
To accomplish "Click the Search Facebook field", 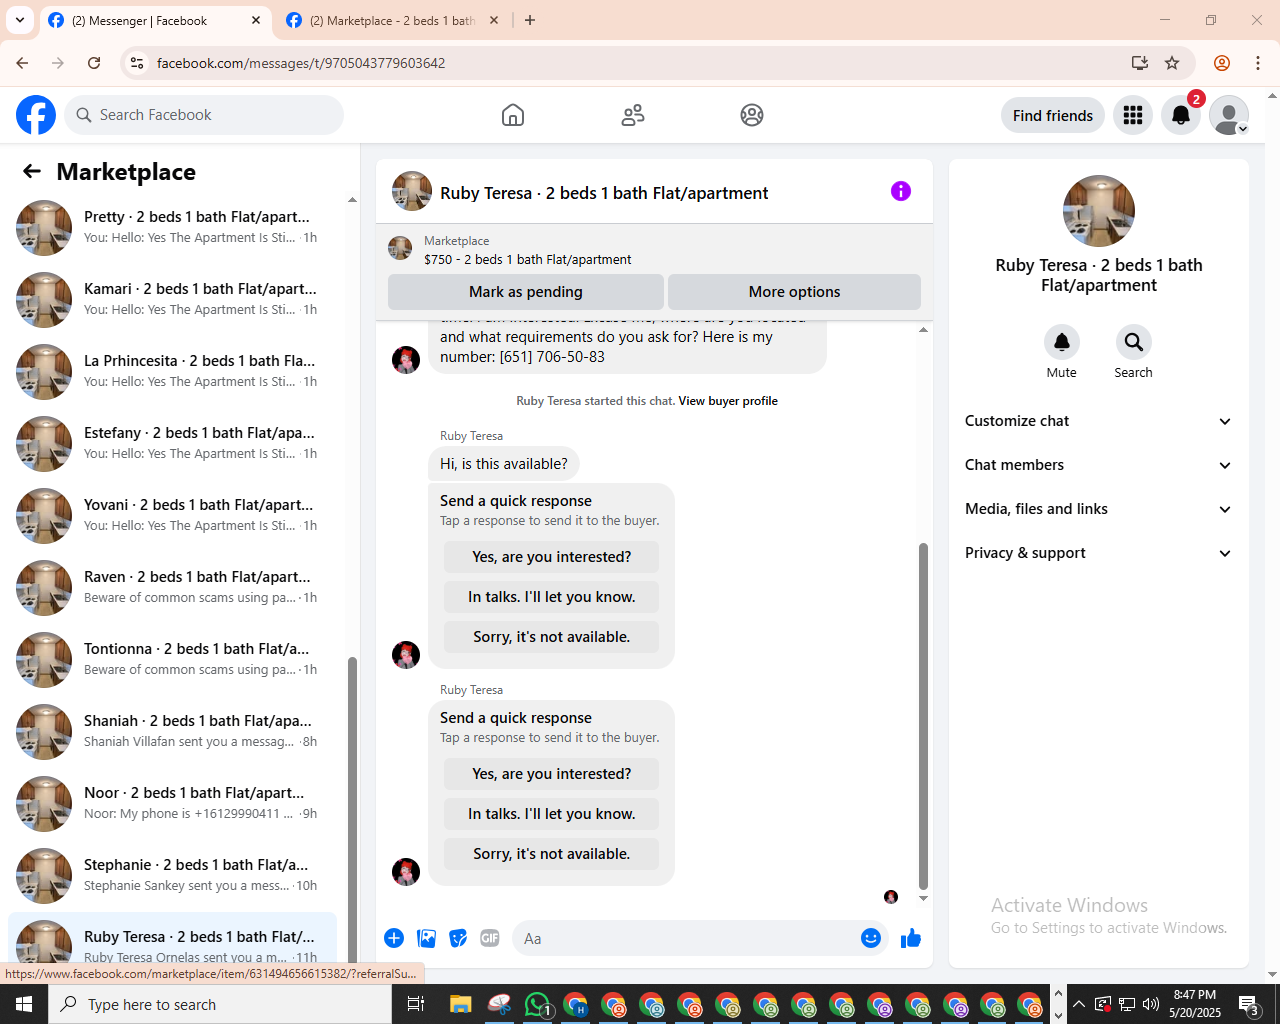I will 204,115.
